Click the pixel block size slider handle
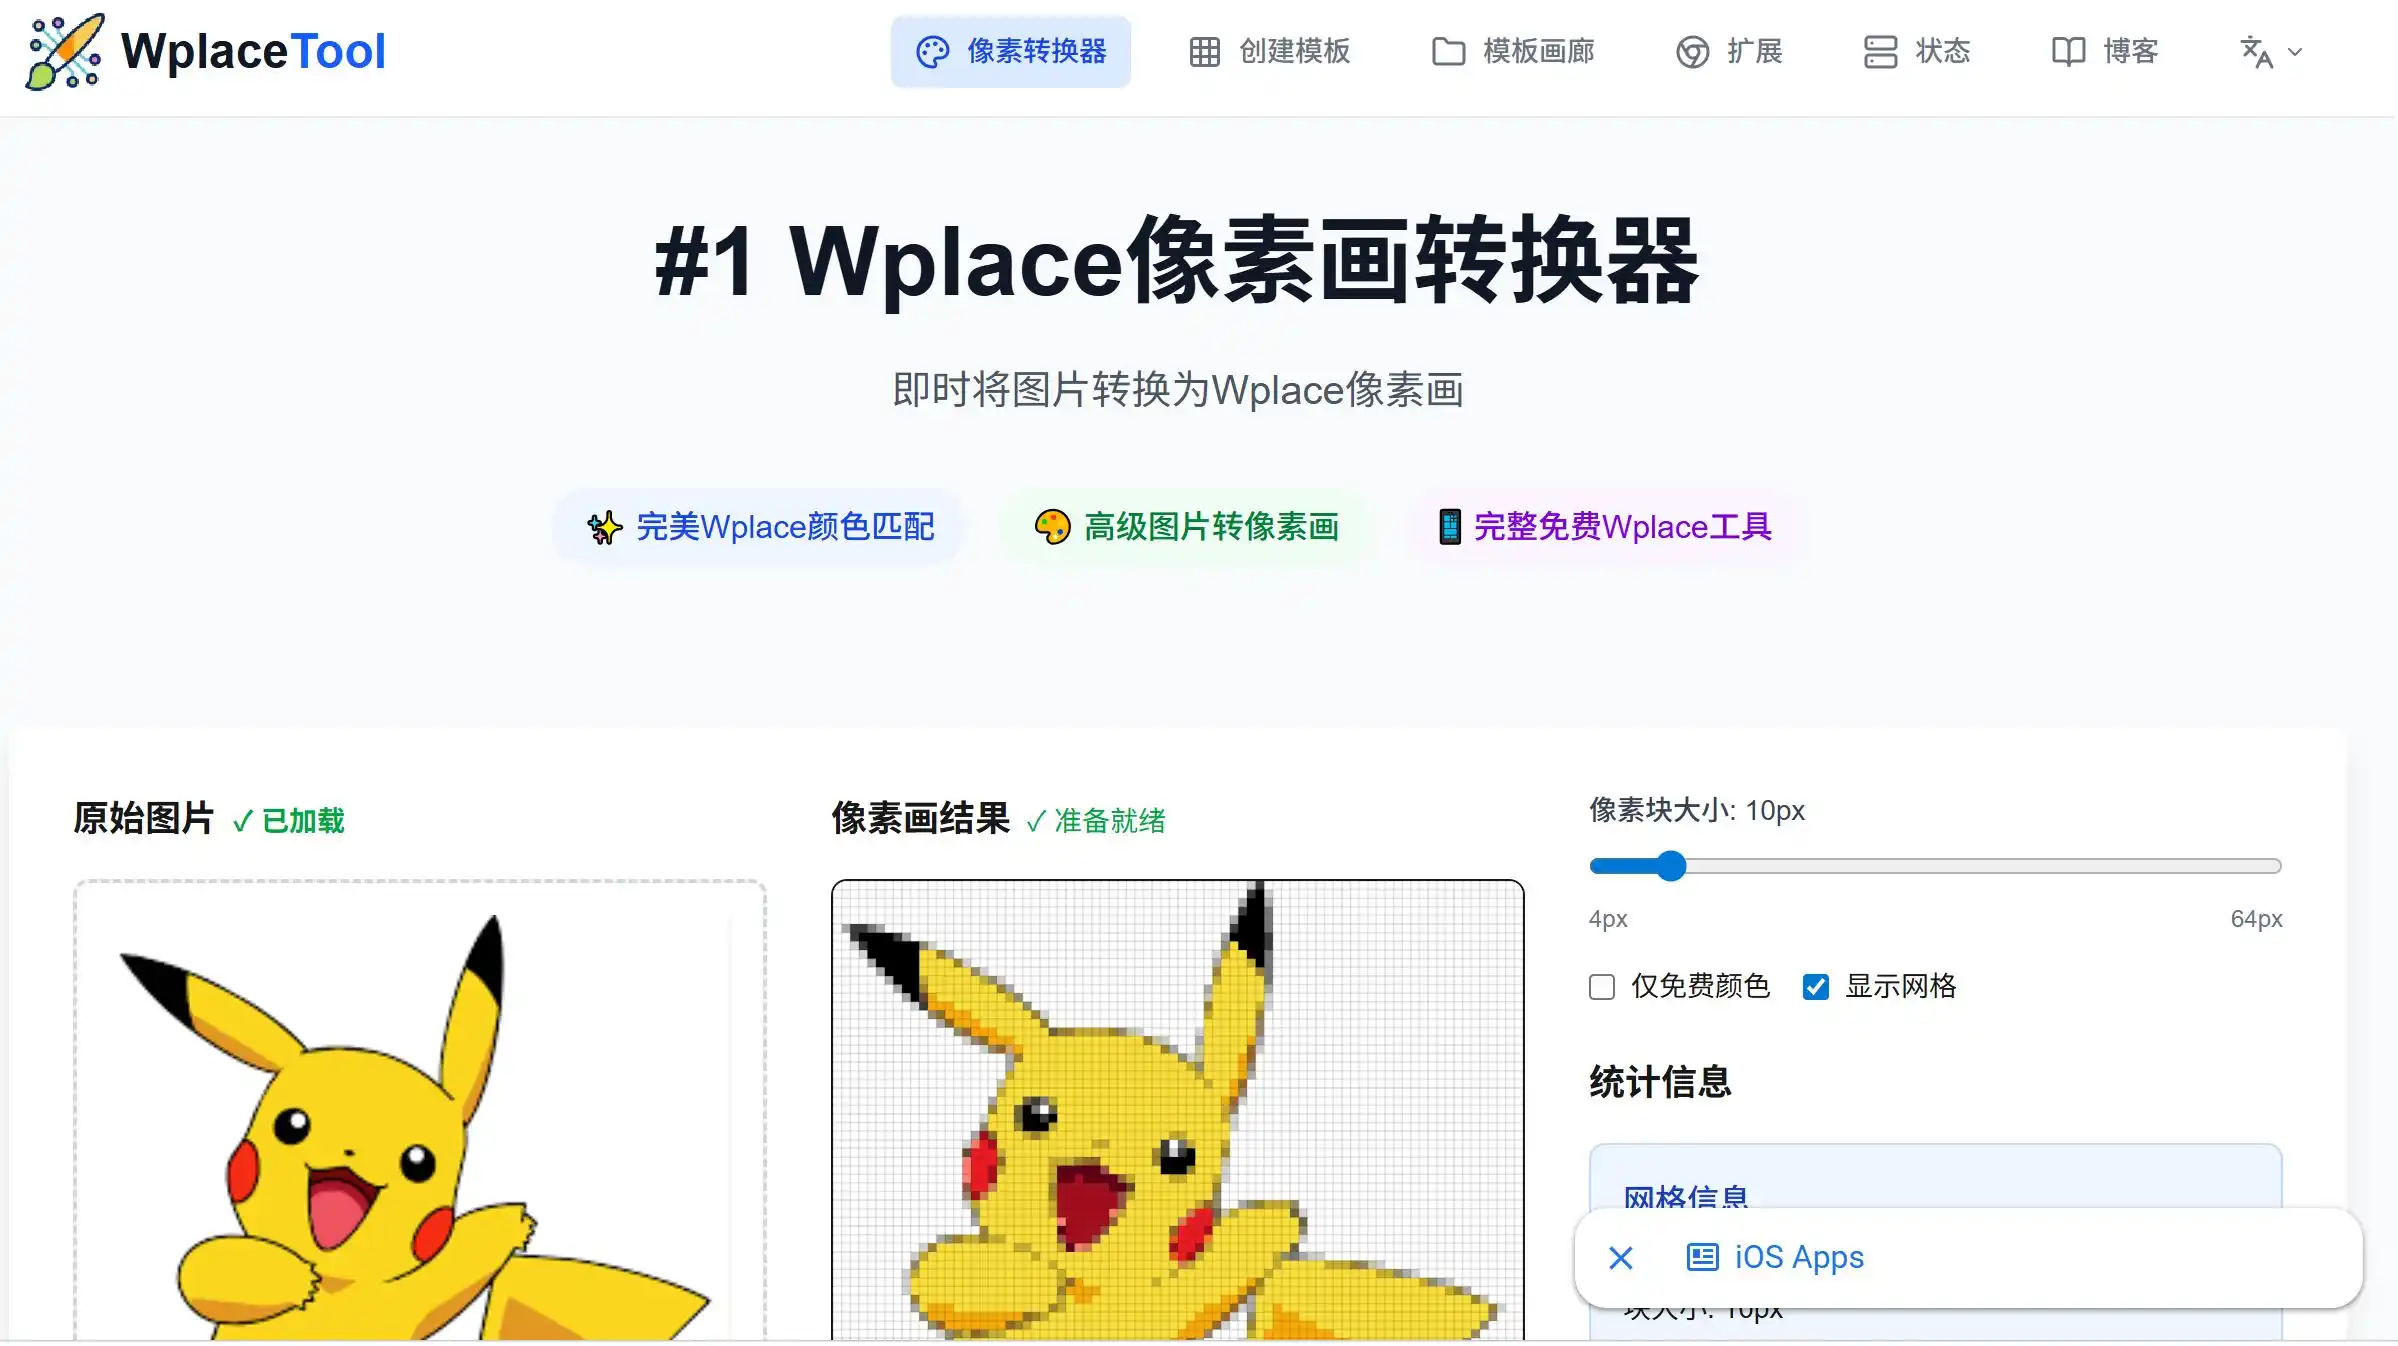2398x1346 pixels. (x=1670, y=866)
